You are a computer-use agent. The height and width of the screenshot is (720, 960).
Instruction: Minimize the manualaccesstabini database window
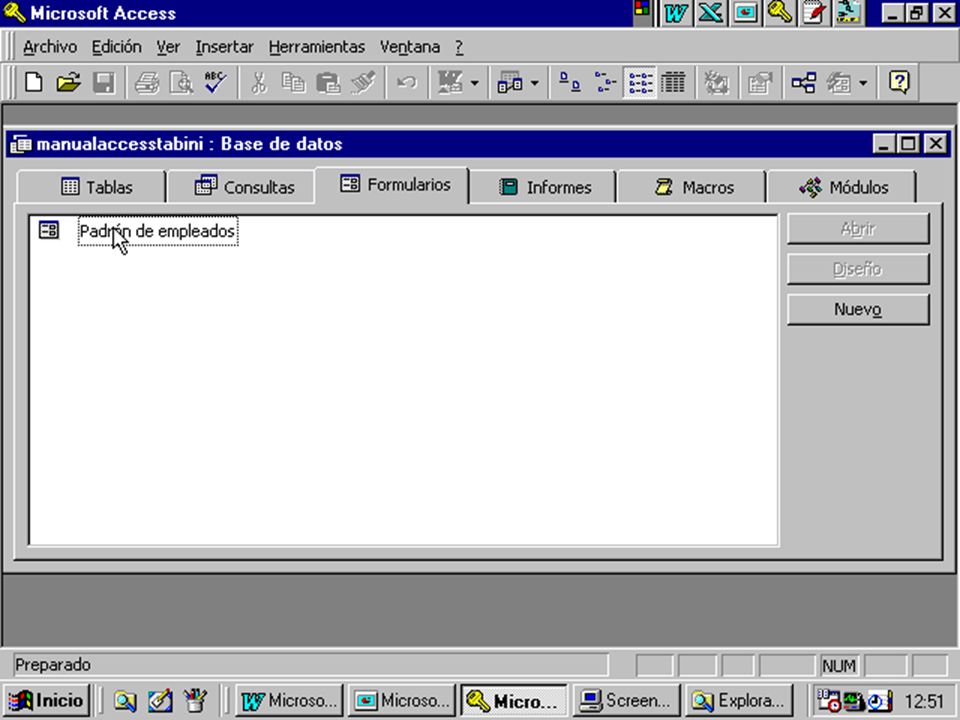(x=884, y=144)
